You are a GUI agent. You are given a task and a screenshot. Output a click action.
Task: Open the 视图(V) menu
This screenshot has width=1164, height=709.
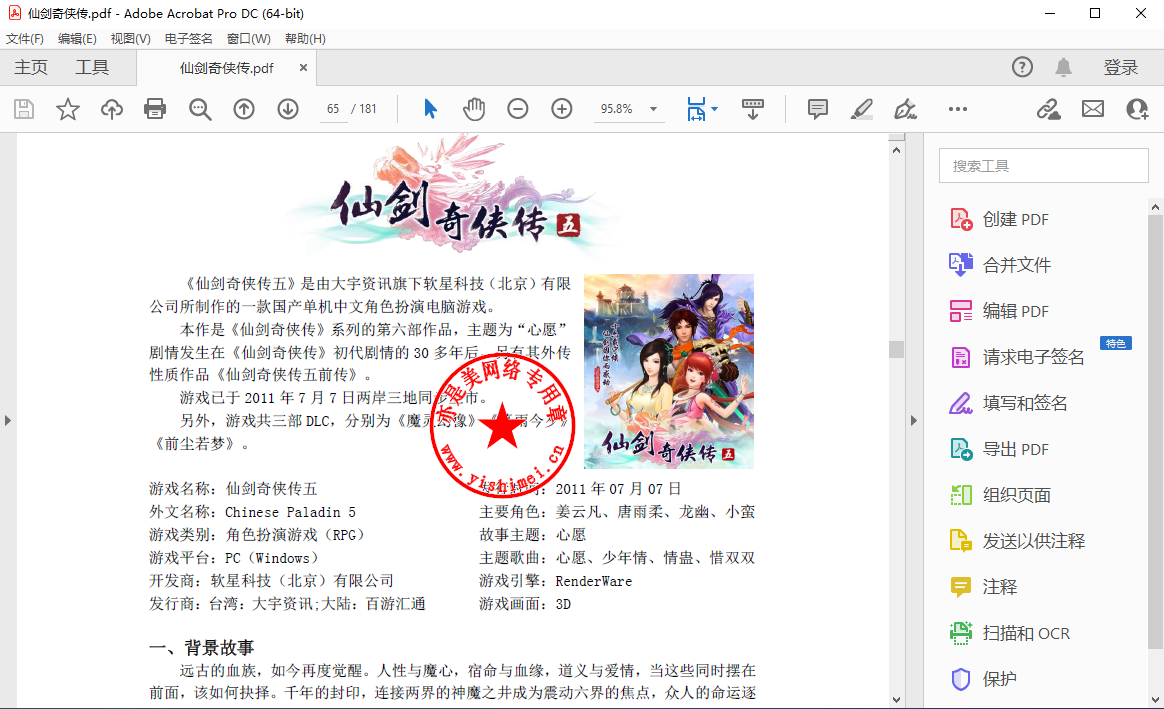pyautogui.click(x=131, y=39)
